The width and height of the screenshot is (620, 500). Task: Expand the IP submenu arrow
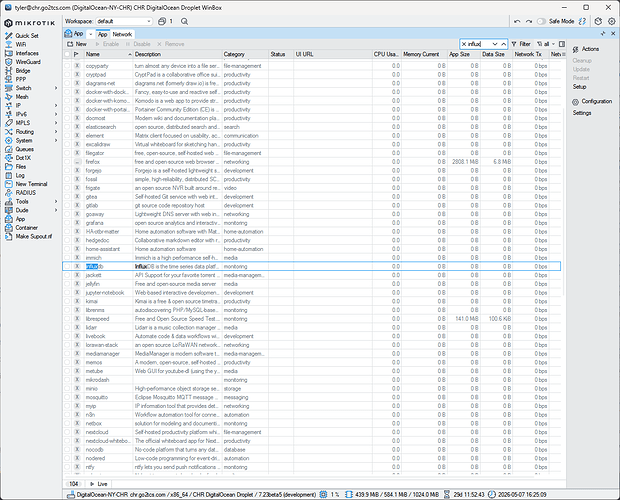point(56,106)
